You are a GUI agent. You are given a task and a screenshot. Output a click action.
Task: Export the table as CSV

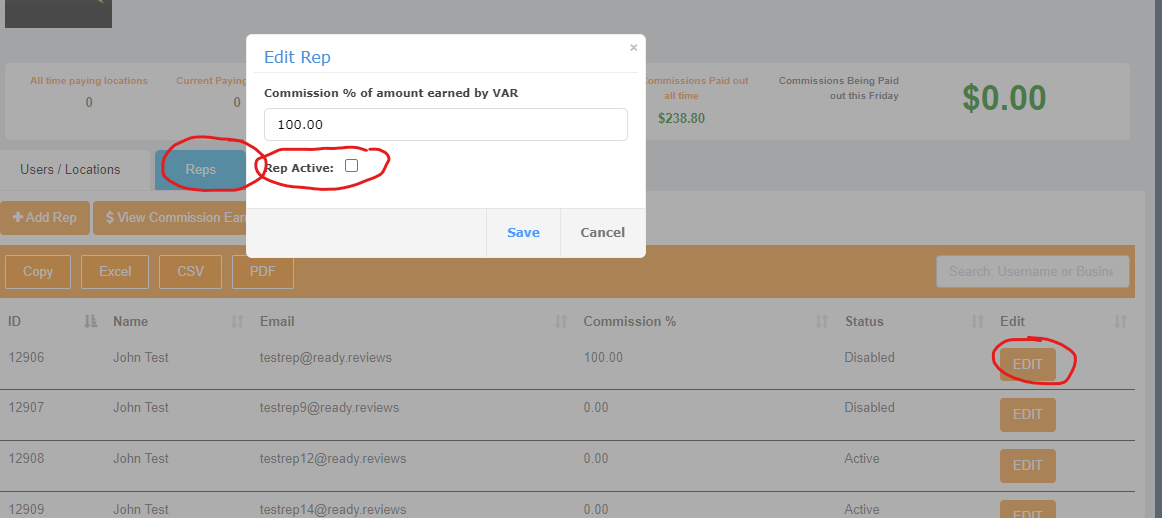pos(190,271)
